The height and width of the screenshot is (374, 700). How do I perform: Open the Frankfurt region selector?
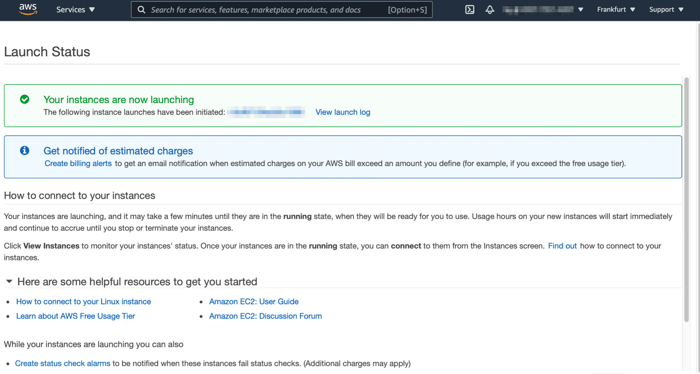coord(616,9)
